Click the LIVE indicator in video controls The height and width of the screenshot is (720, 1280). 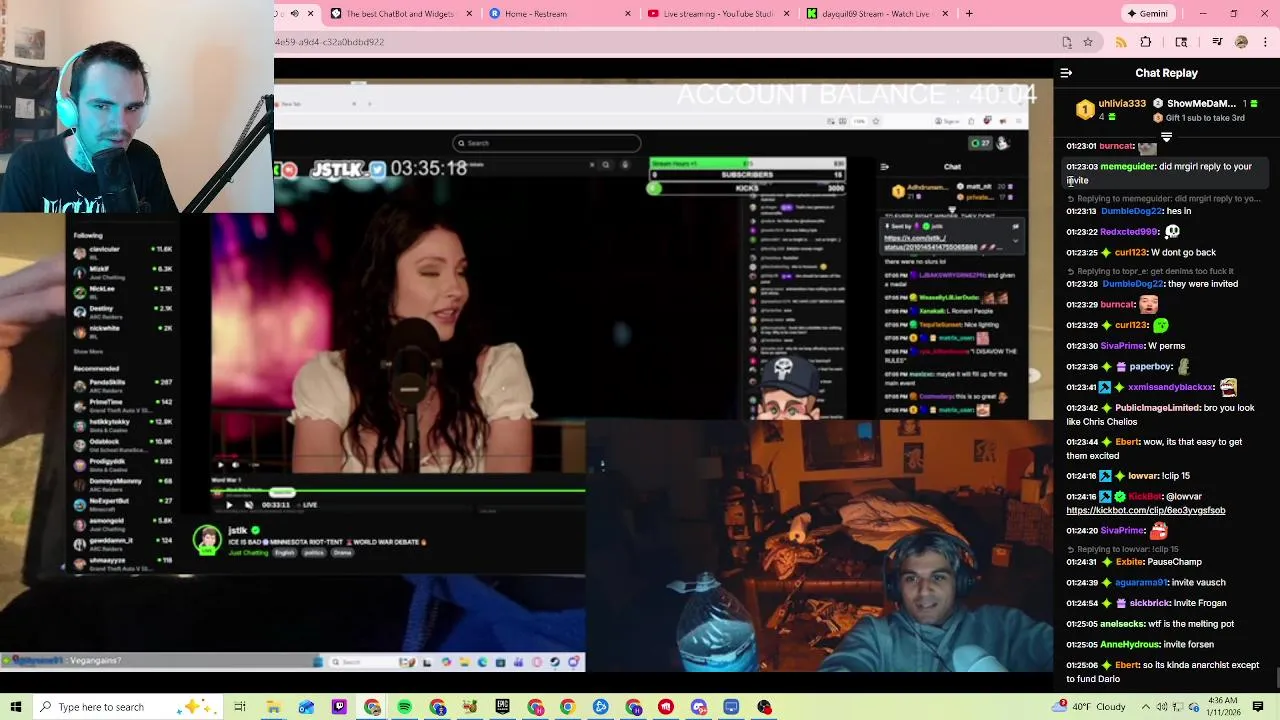pyautogui.click(x=309, y=505)
